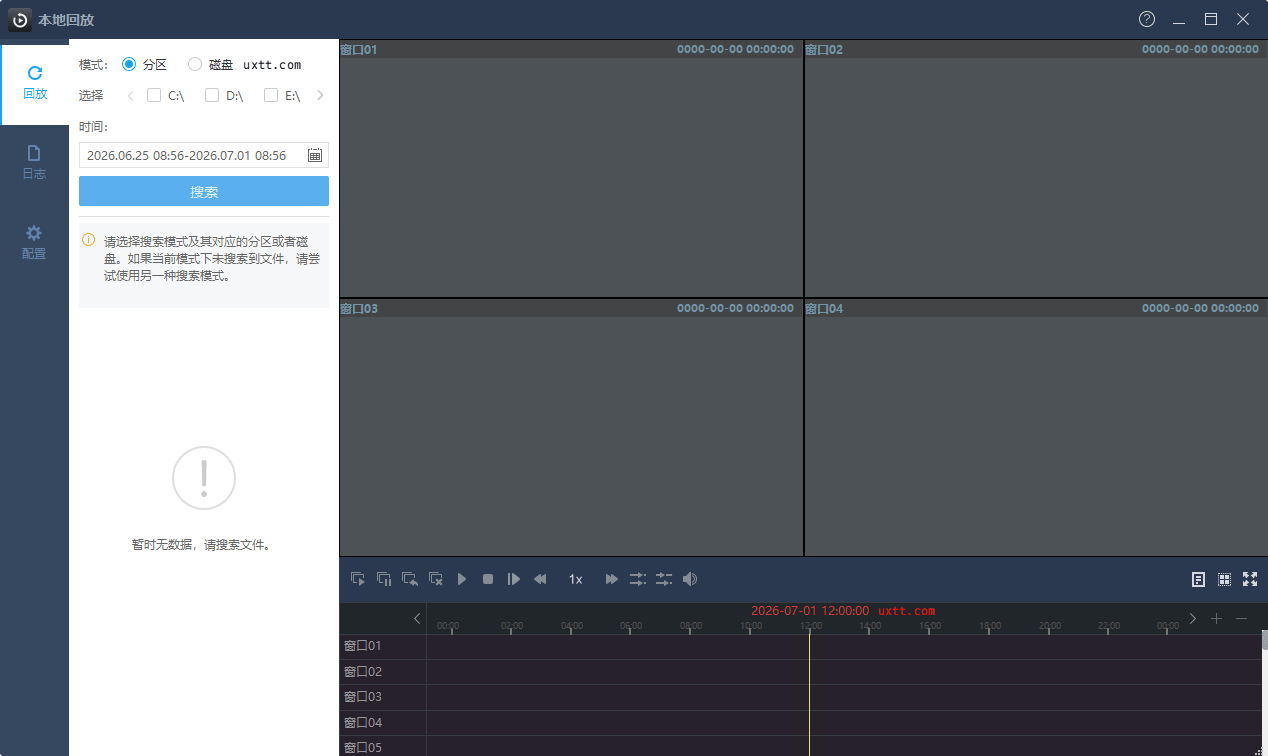Select playback pane 窗口01
This screenshot has width=1268, height=756.
click(571, 168)
